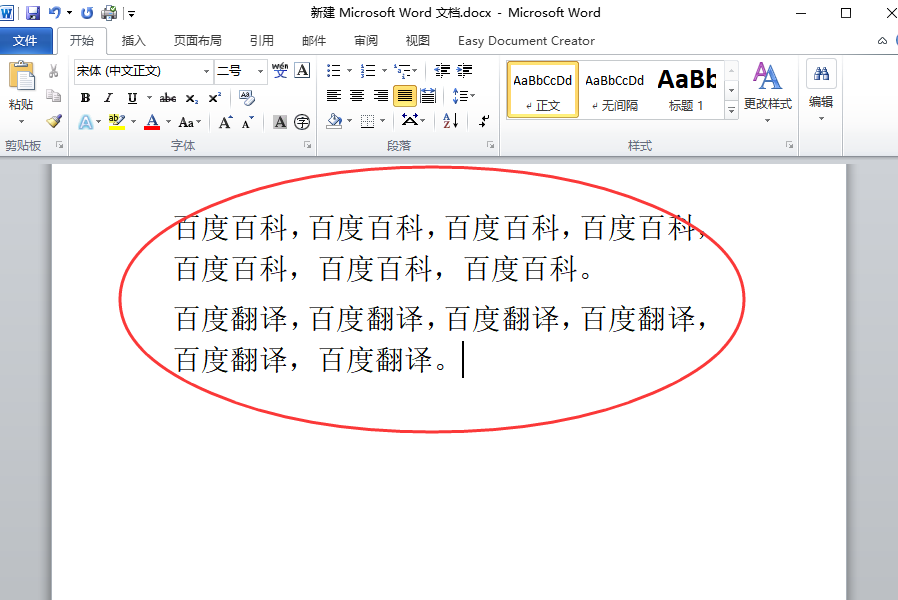898x600 pixels.
Task: Toggle character shading A button
Action: click(280, 122)
